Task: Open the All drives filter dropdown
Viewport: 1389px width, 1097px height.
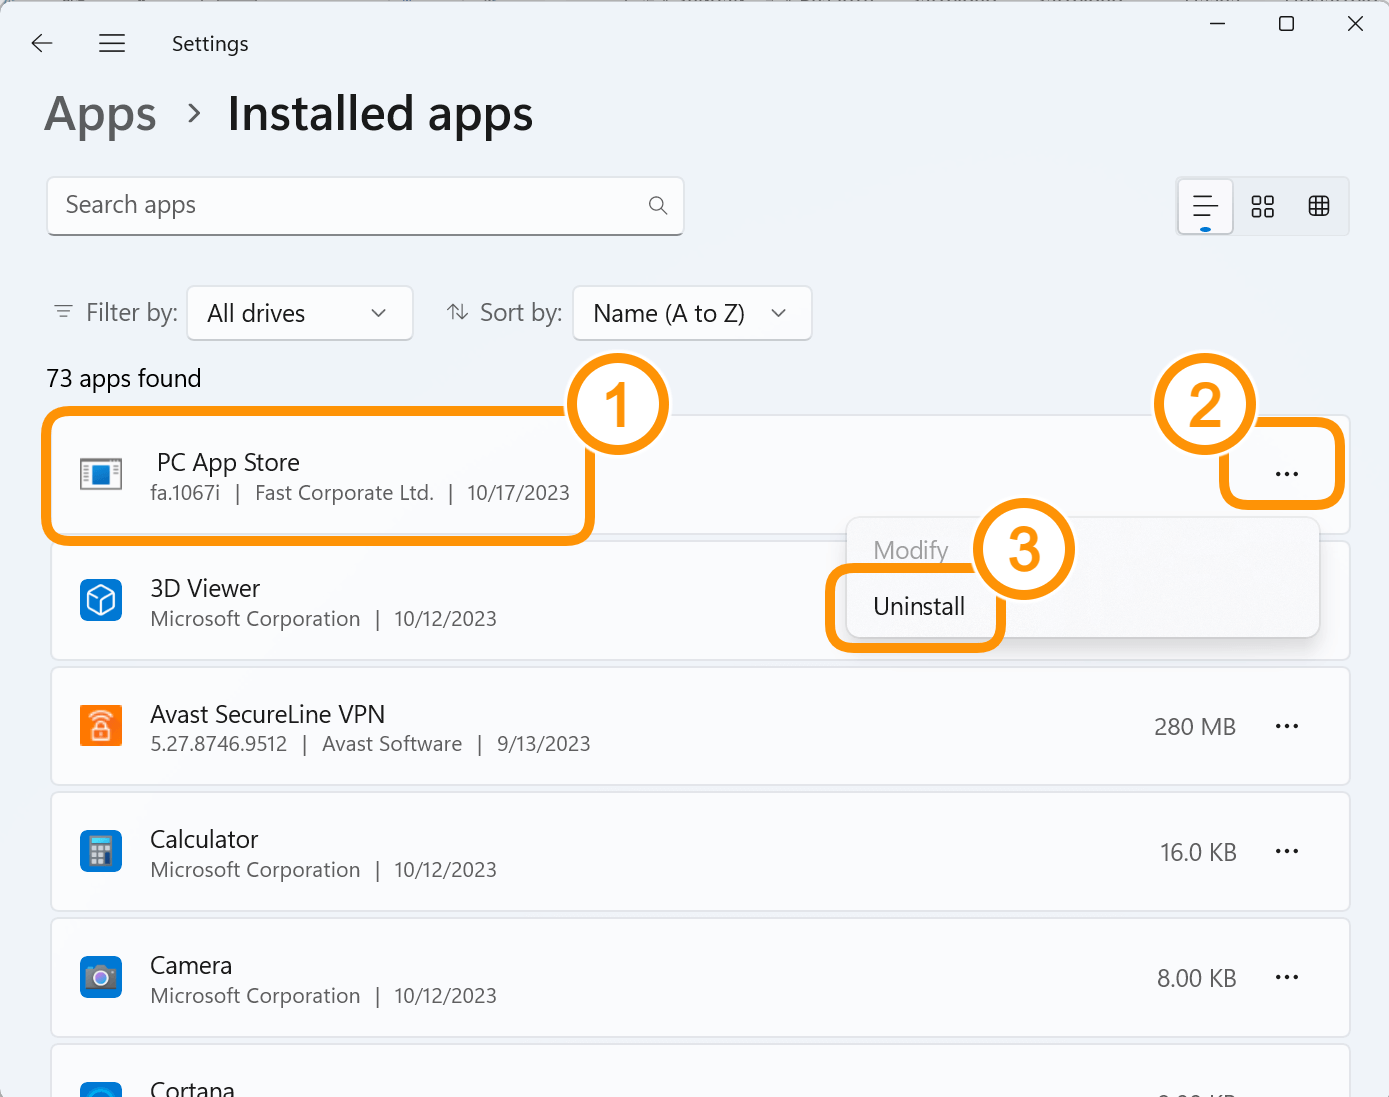Action: (300, 313)
